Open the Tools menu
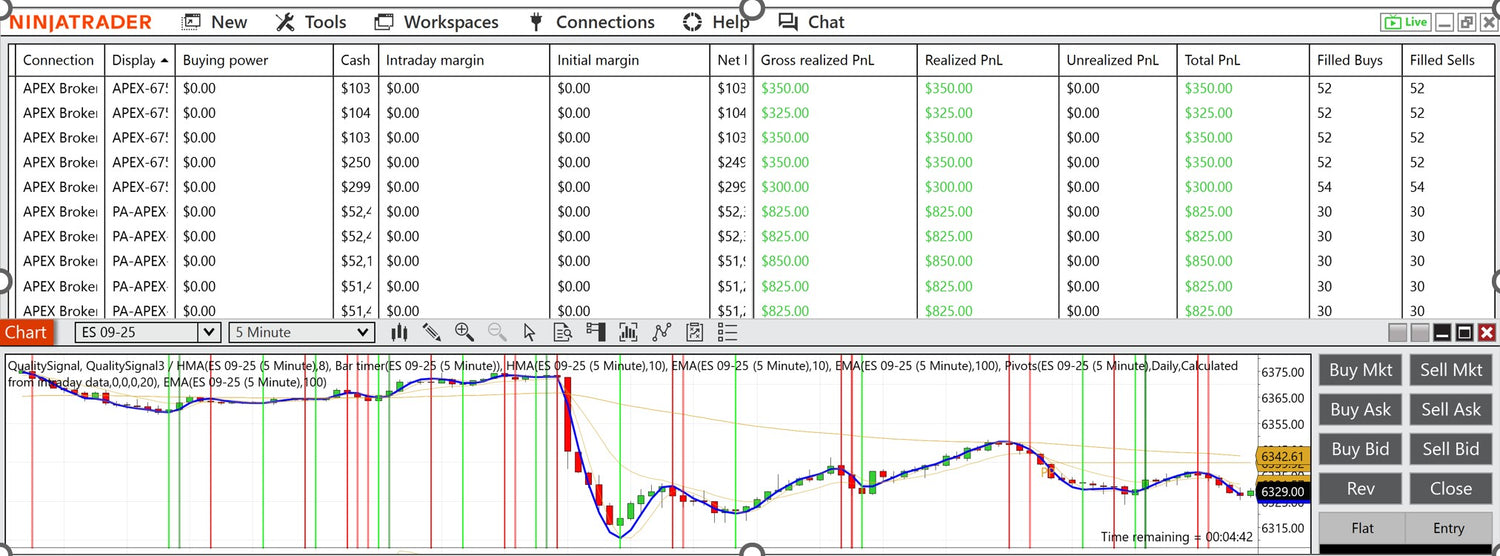Image resolution: width=1500 pixels, height=556 pixels. (x=311, y=22)
